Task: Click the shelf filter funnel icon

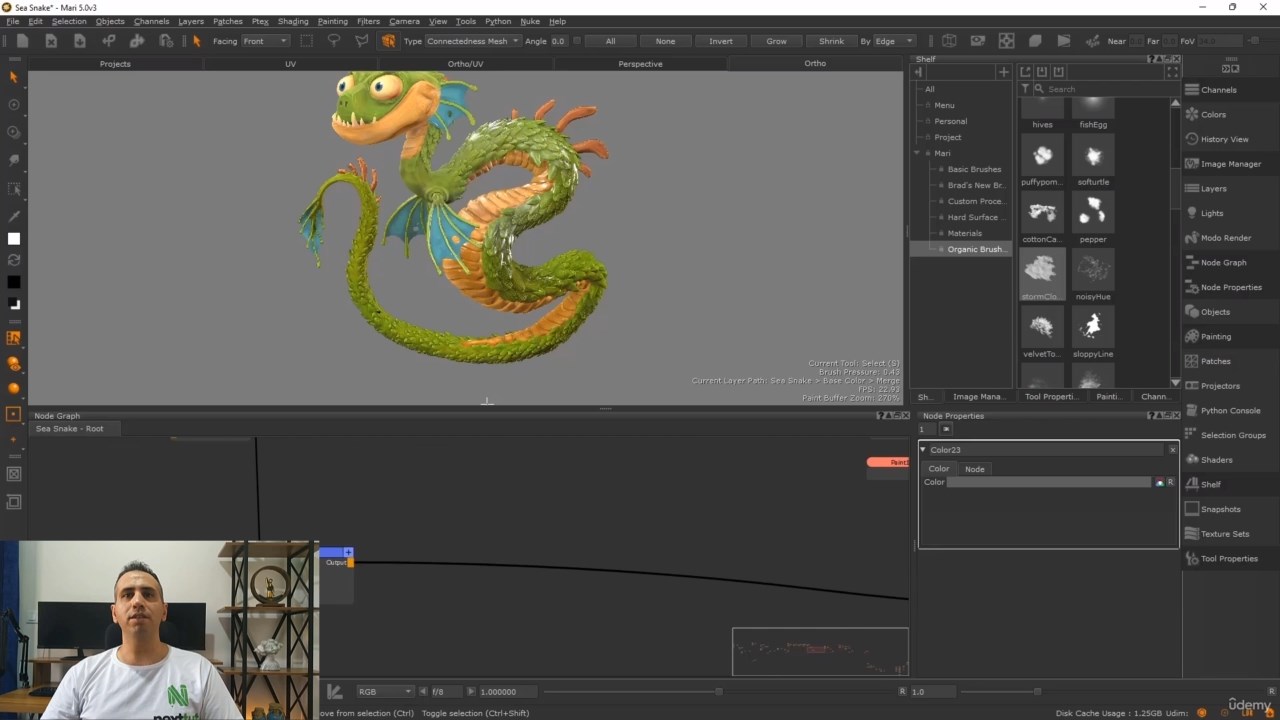Action: pos(1025,89)
